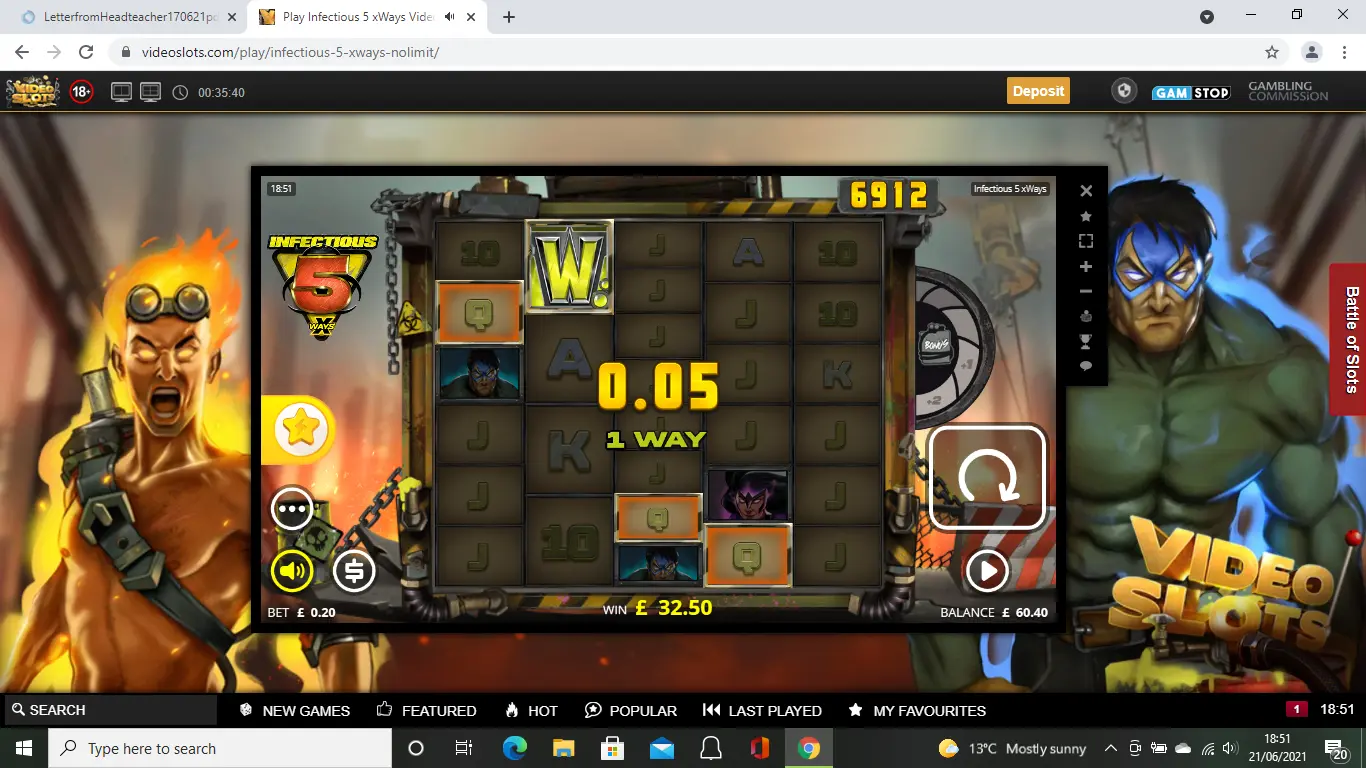Open the GAMSTOP link
1366x768 pixels.
click(x=1191, y=92)
